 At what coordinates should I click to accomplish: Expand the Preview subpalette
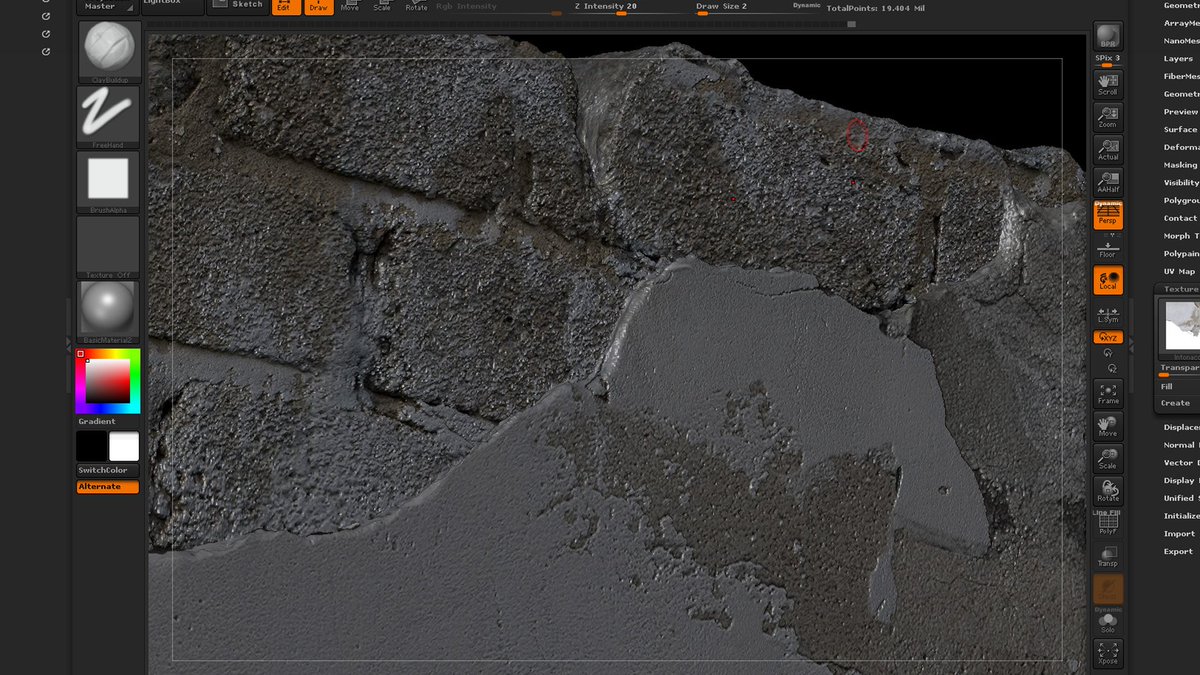pos(1180,112)
